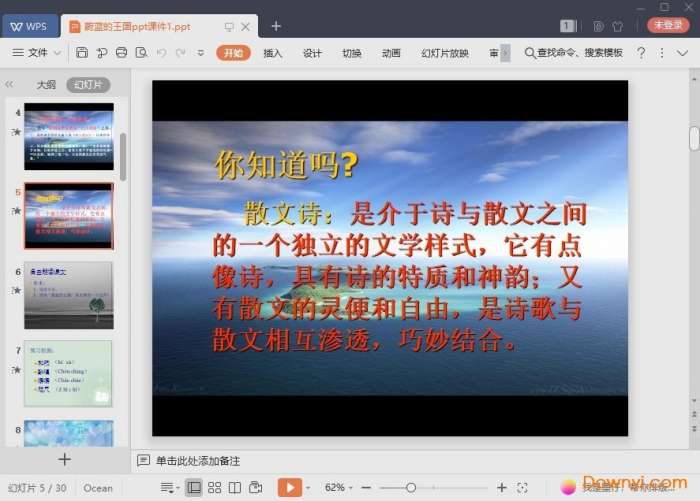The width and height of the screenshot is (700, 501).
Task: Click the 未登录 login button
Action: coord(668,25)
